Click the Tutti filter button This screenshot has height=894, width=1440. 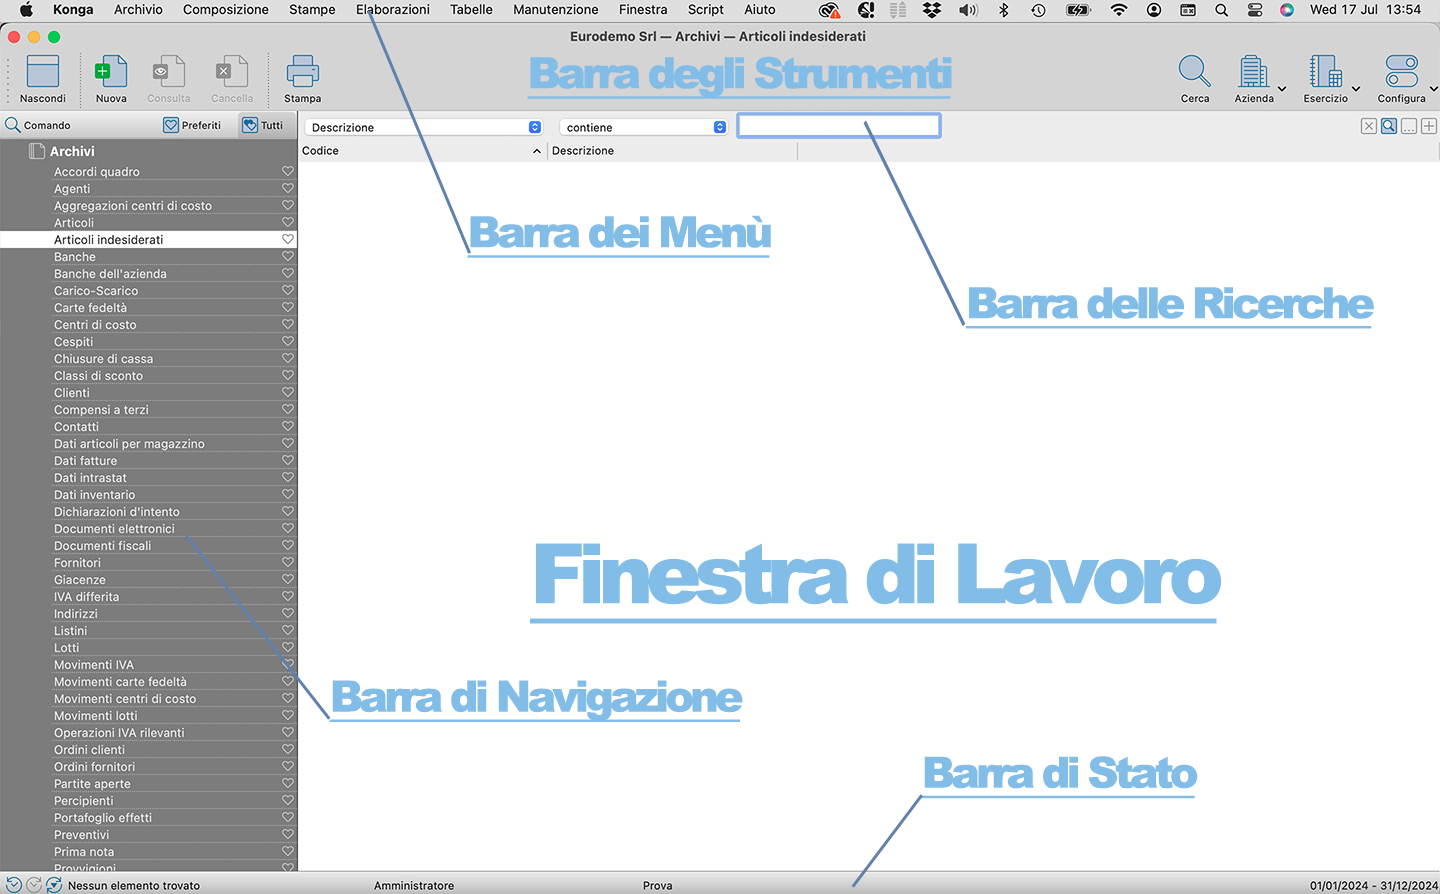point(262,125)
